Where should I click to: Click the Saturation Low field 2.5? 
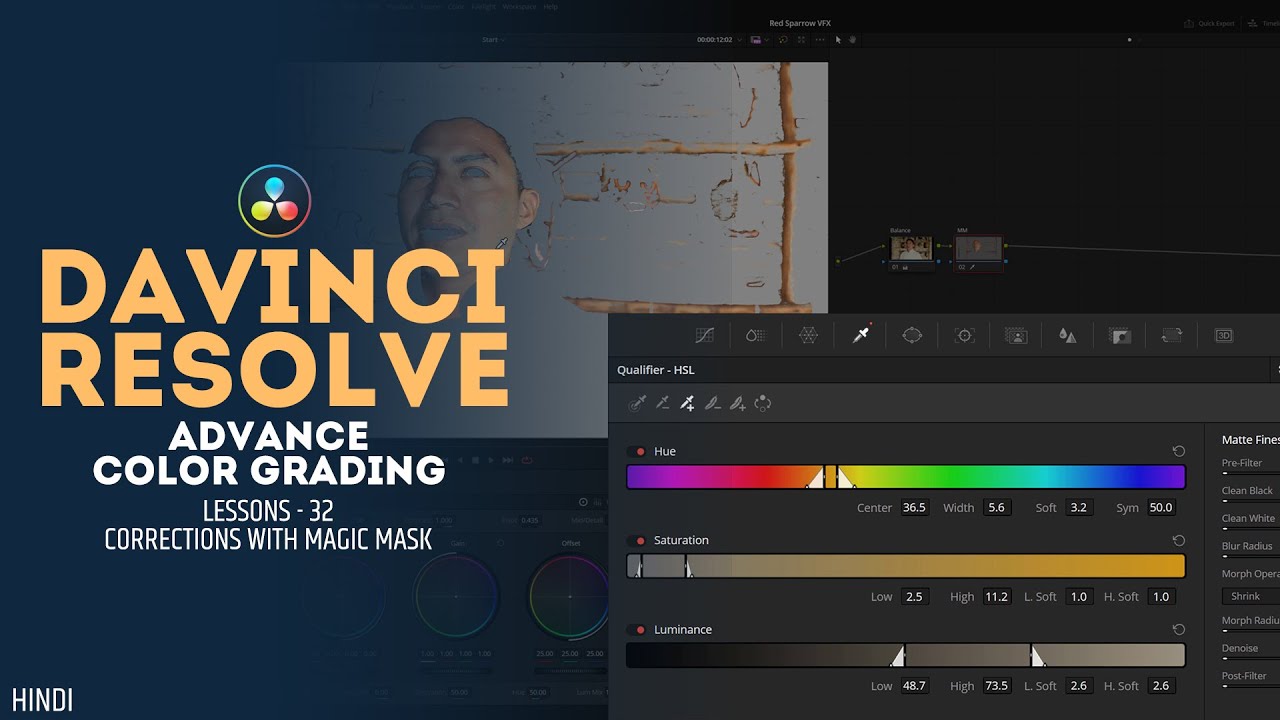(x=914, y=596)
